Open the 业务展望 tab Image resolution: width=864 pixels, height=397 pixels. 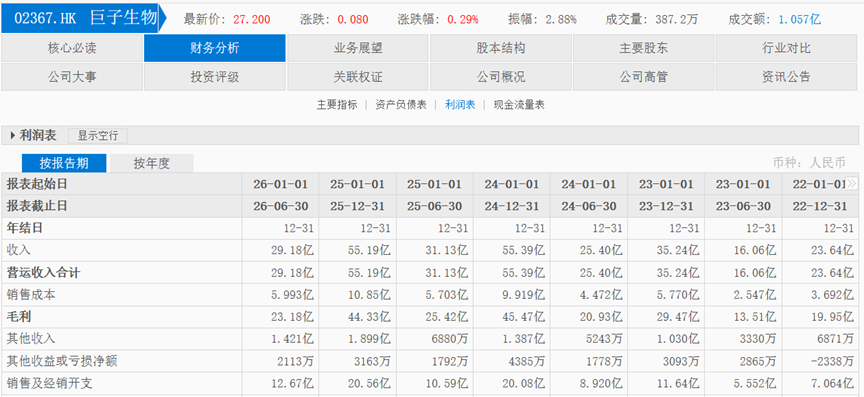pos(358,48)
